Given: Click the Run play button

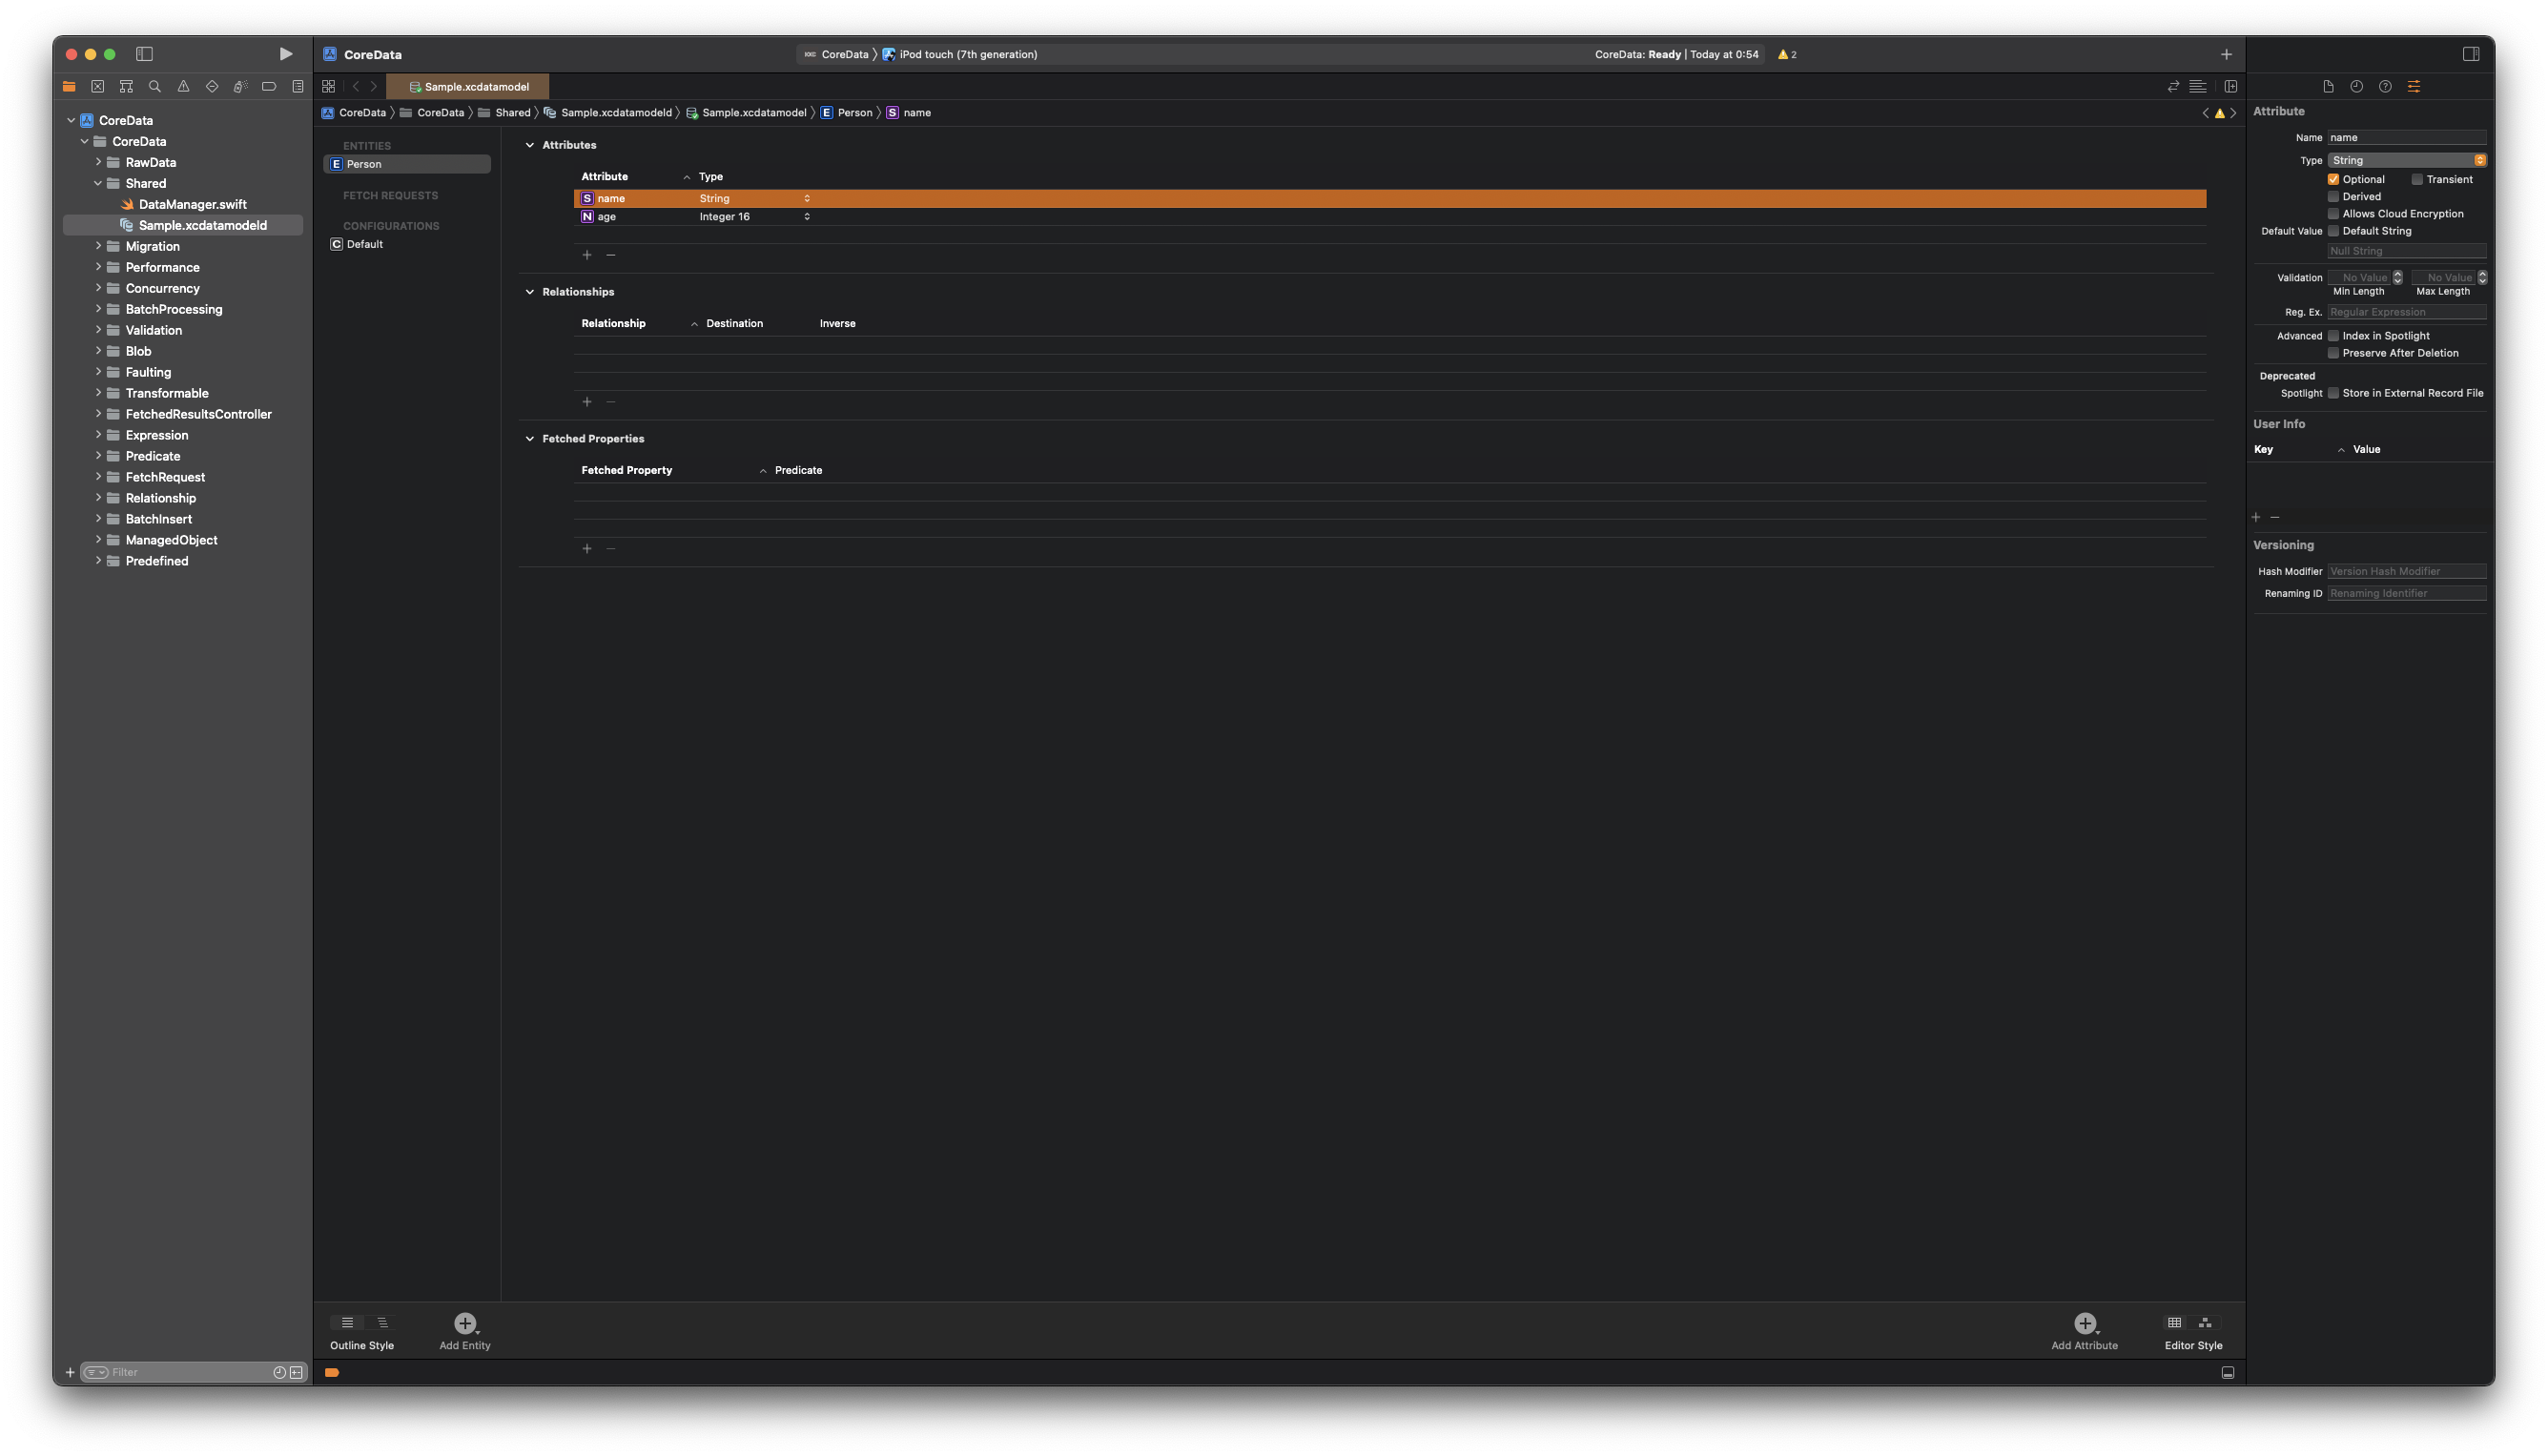Looking at the screenshot, I should click(285, 54).
